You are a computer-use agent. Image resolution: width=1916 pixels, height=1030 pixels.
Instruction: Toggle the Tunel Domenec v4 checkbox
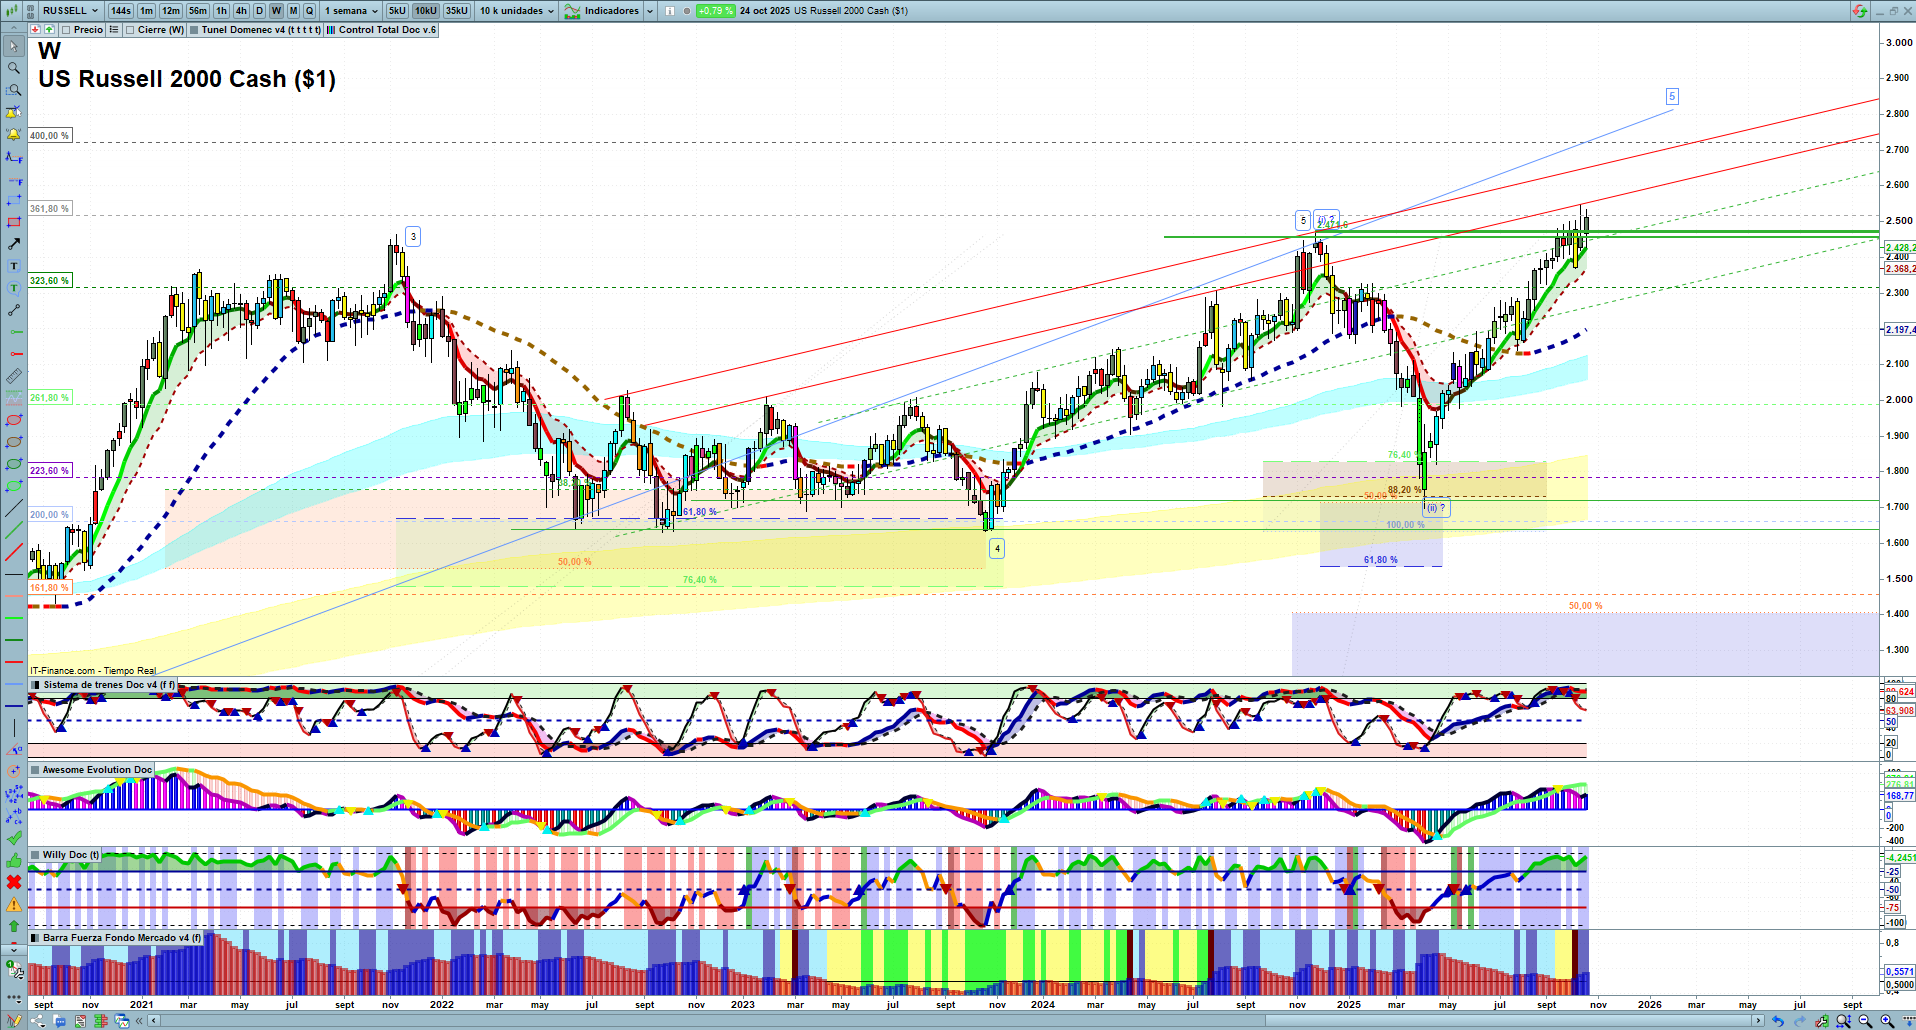tap(195, 30)
